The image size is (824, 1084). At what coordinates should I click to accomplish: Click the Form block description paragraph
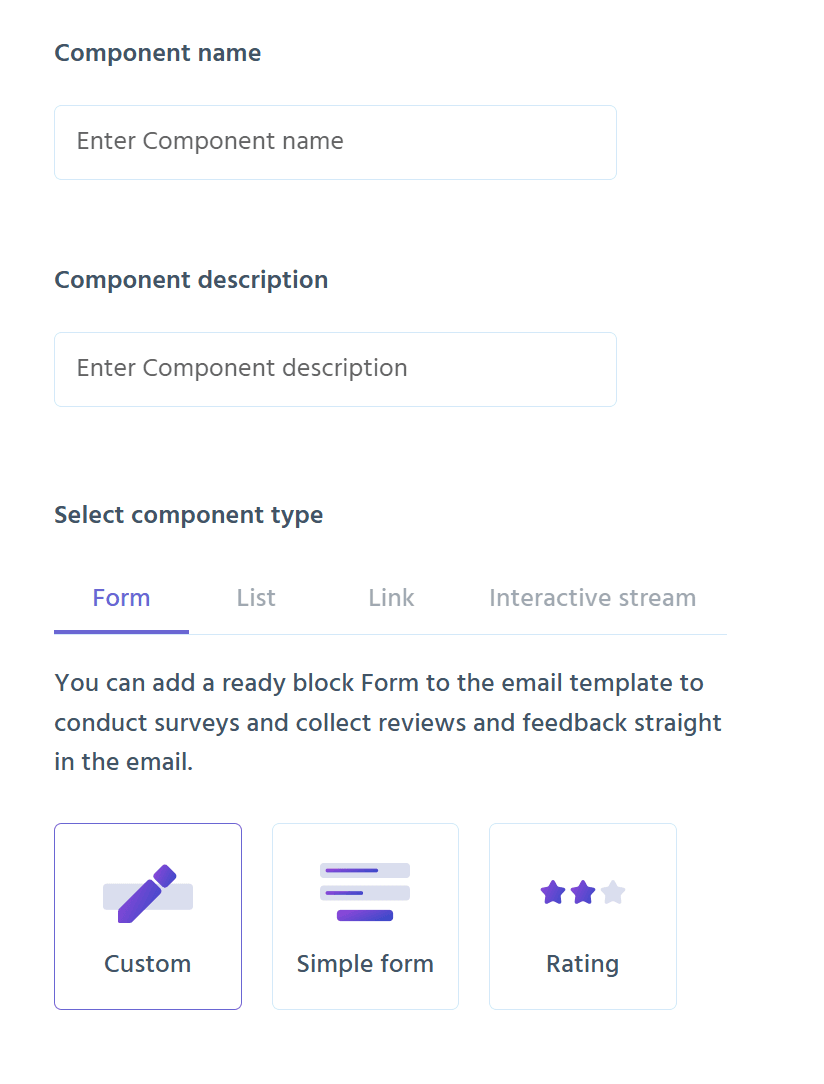pyautogui.click(x=388, y=722)
